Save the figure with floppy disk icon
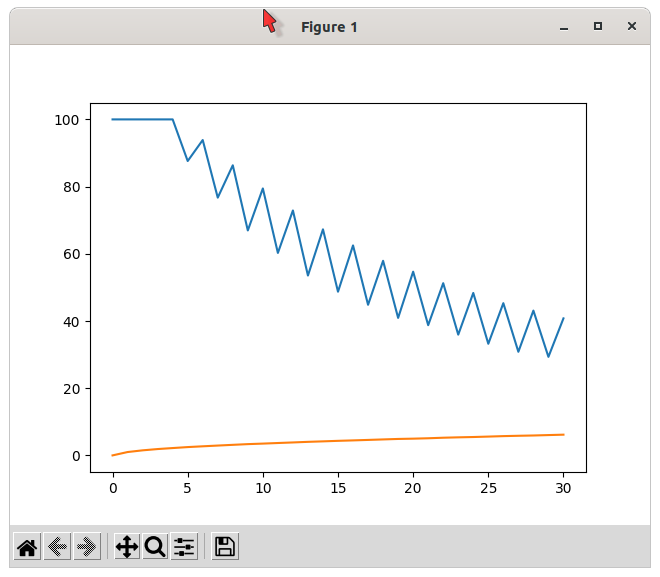Image resolution: width=660 pixels, height=577 pixels. click(x=225, y=546)
